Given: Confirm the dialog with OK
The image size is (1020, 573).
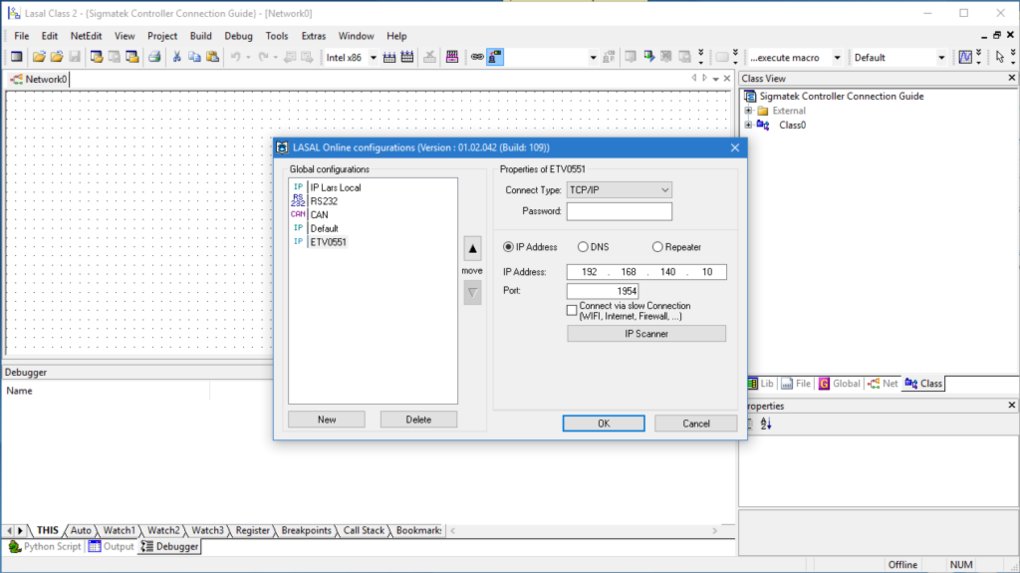Looking at the screenshot, I should pyautogui.click(x=604, y=423).
